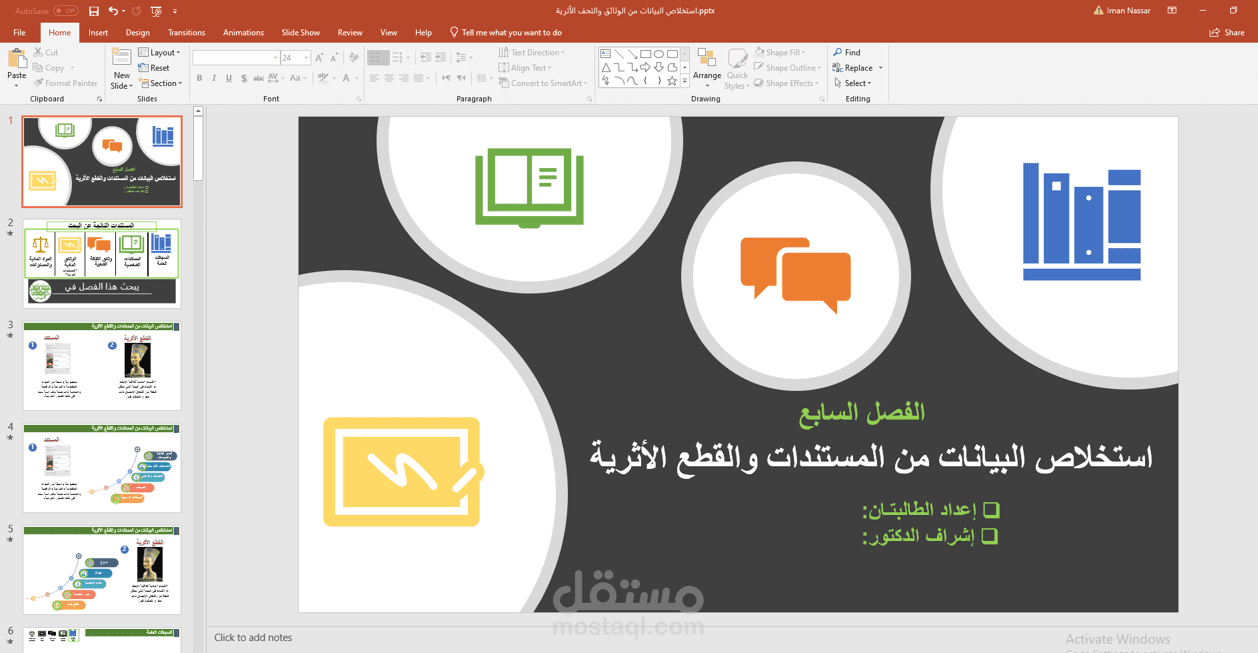Switch to the Insert tab
The height and width of the screenshot is (653, 1258).
point(98,32)
